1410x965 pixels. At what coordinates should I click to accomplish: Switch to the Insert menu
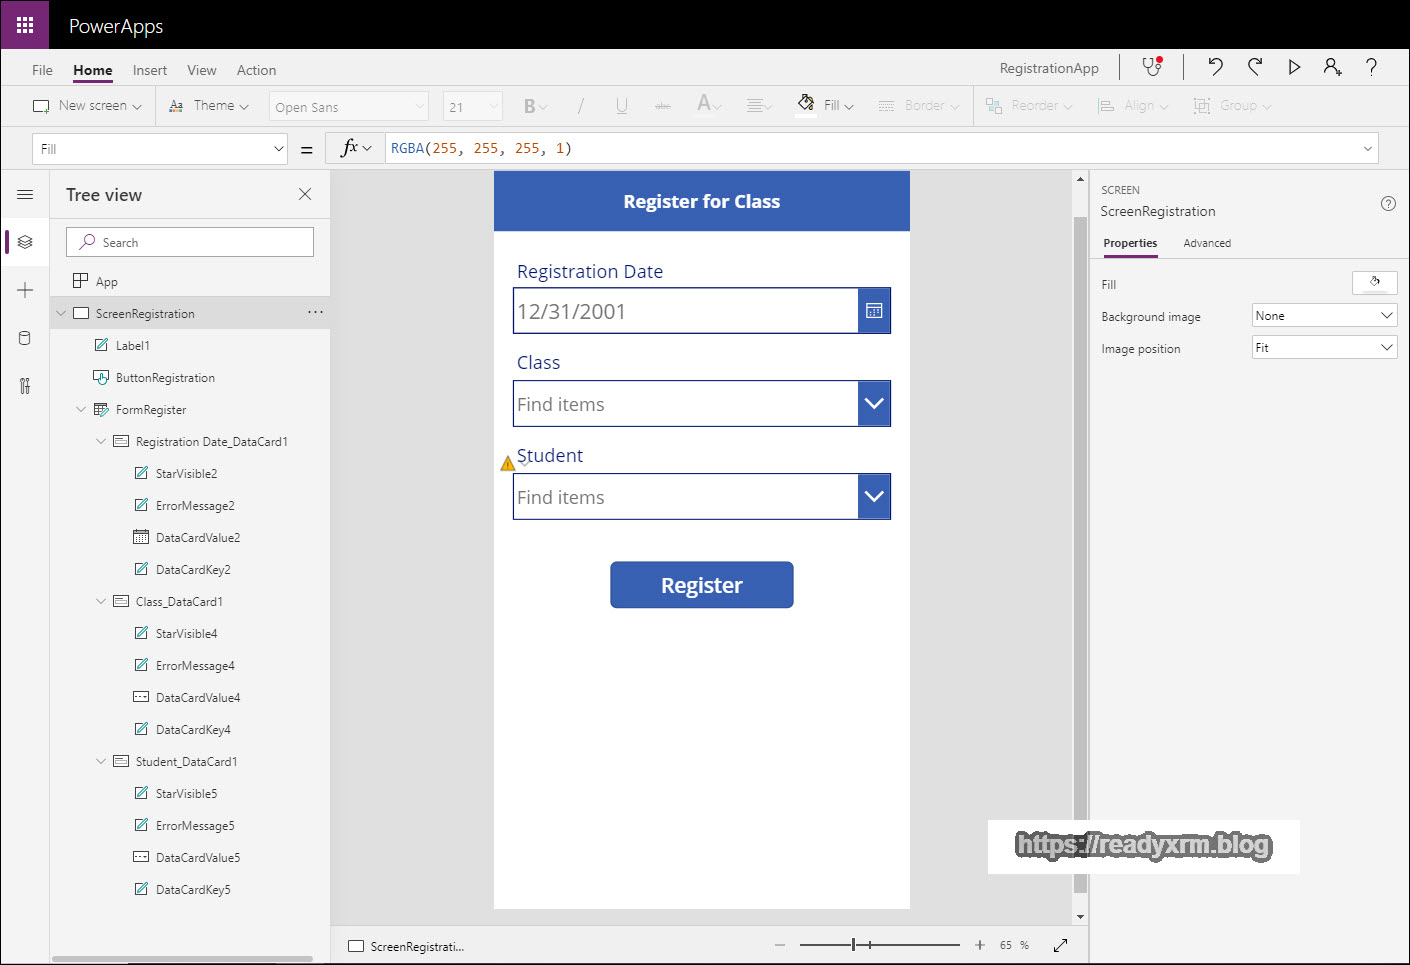[x=149, y=70]
